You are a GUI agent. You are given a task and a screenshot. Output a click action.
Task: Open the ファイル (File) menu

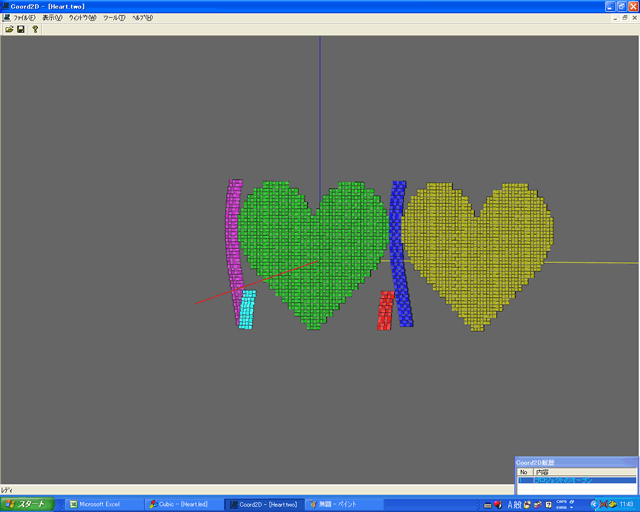coord(24,17)
